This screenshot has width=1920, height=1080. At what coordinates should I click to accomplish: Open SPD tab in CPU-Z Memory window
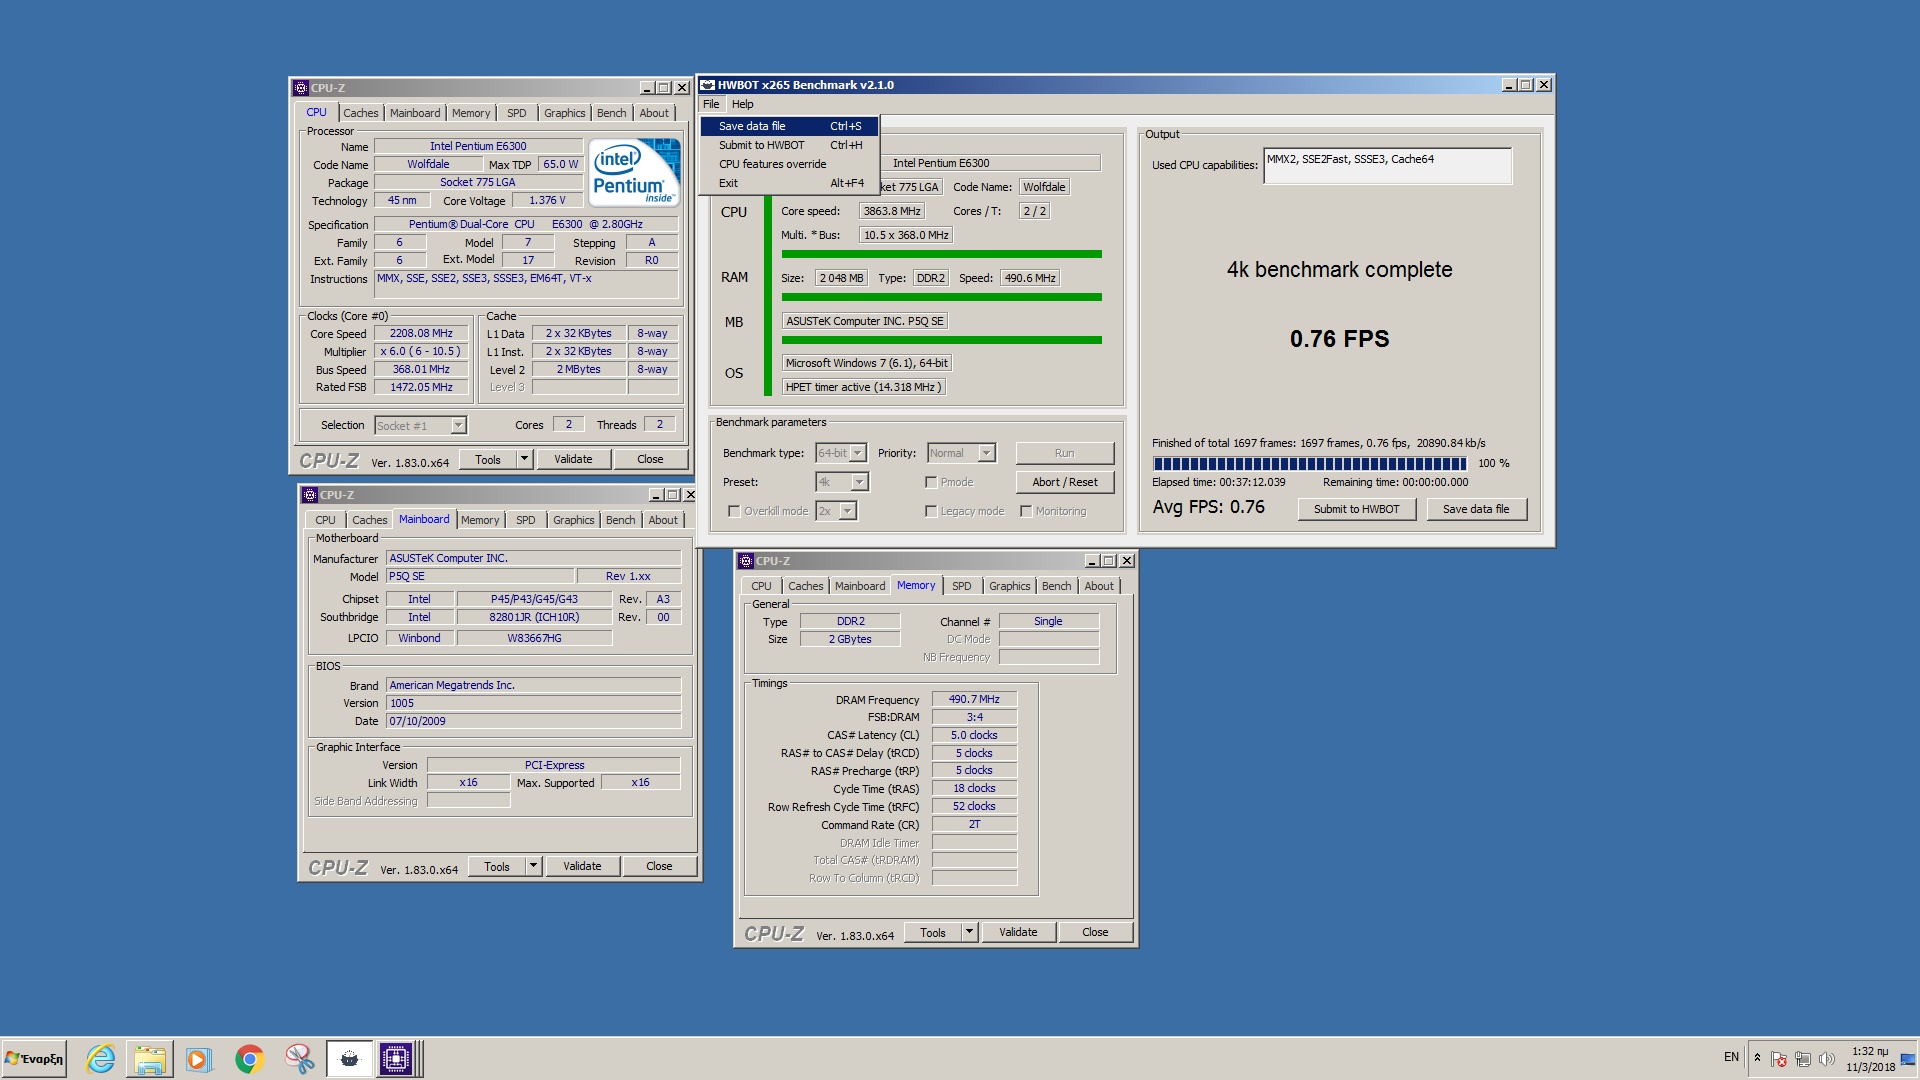962,586
